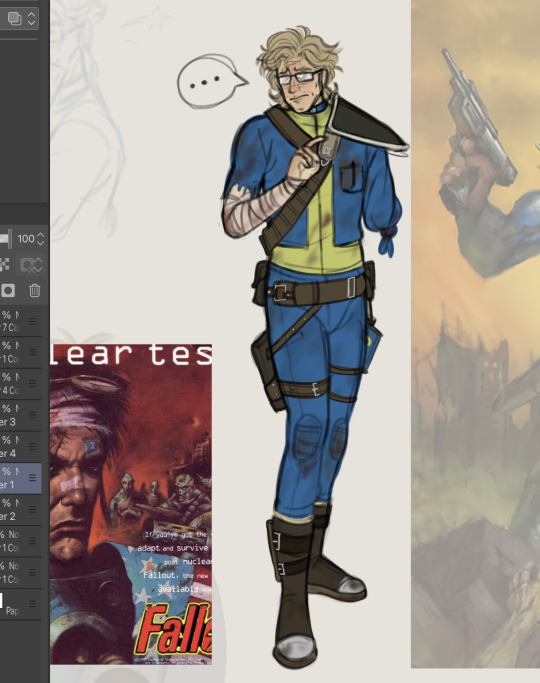The width and height of the screenshot is (540, 683).
Task: Delete the layer with the trash can icon
Action: [34, 291]
